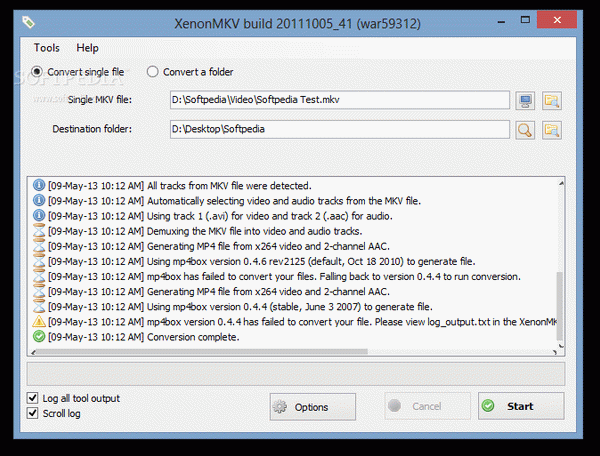Click green check icon of 'Conversion complete'
Image resolution: width=600 pixels, height=456 pixels.
[39, 337]
